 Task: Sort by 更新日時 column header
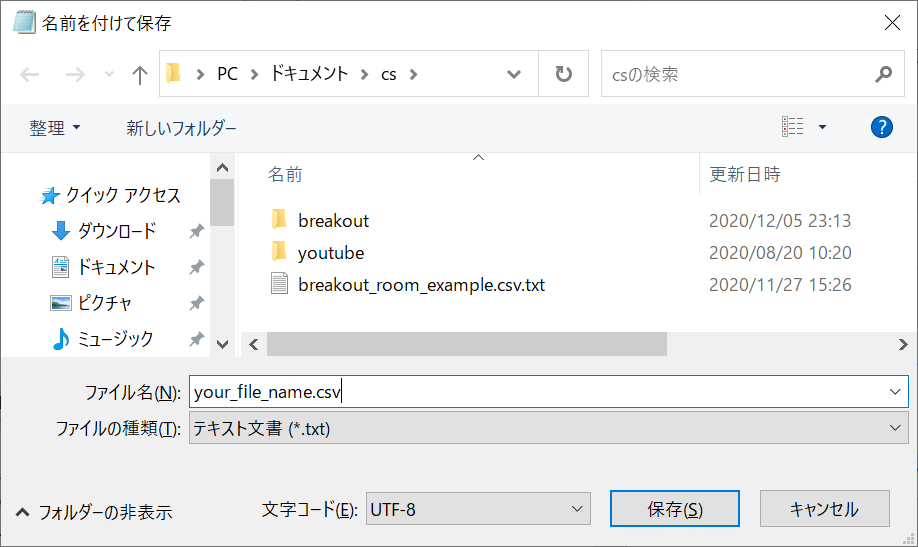[745, 174]
